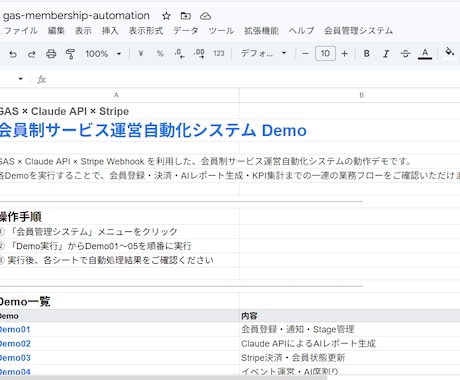Star the gas-membership-automation document

[x=166, y=16]
